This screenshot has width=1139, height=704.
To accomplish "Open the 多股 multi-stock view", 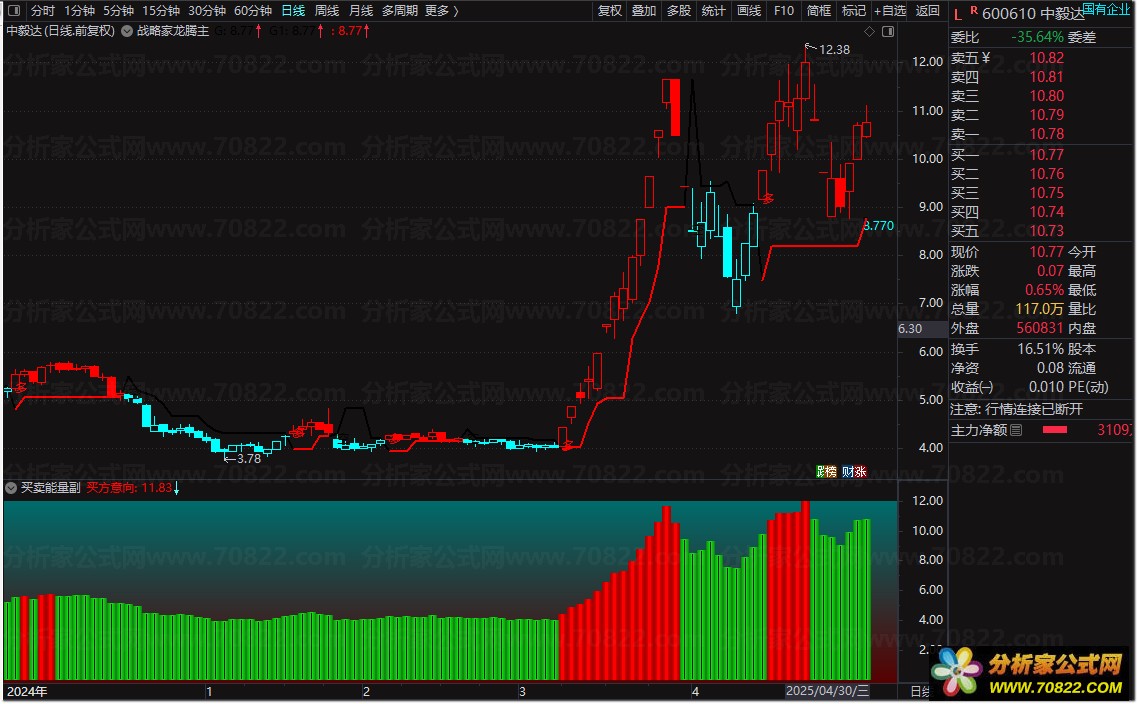I will [678, 10].
